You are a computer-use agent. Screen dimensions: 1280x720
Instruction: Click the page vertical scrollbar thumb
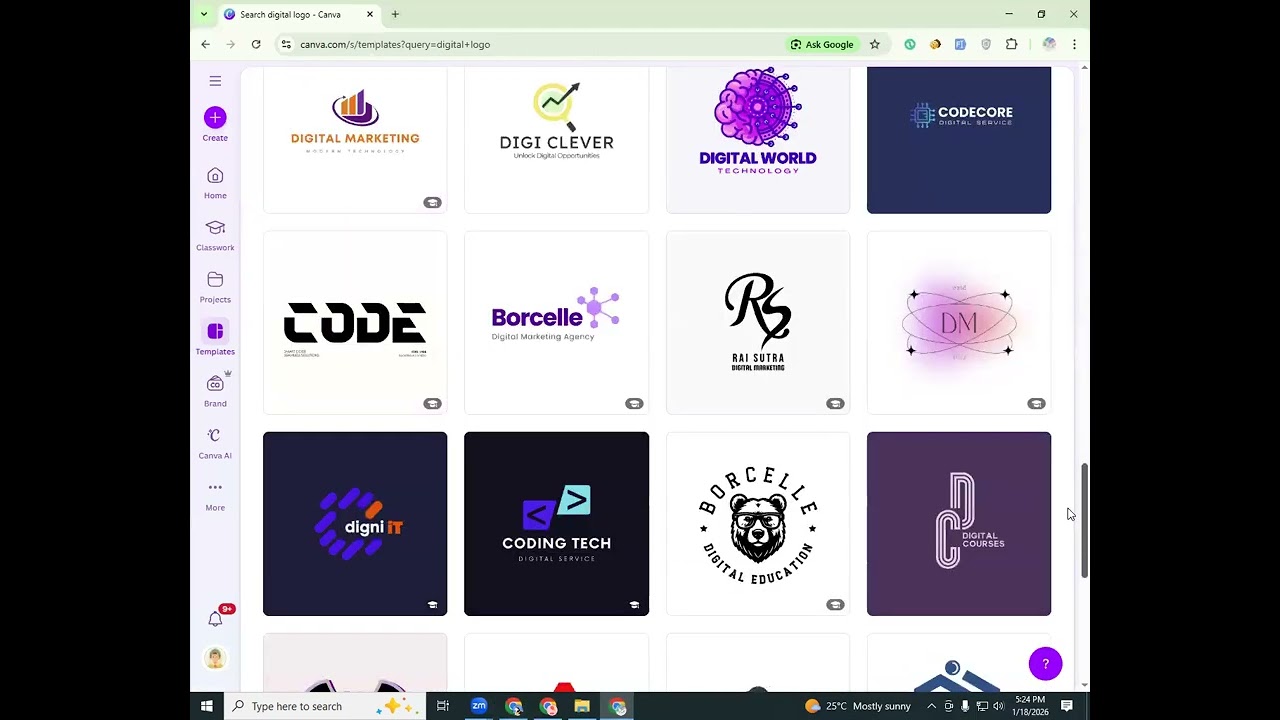click(x=1084, y=521)
